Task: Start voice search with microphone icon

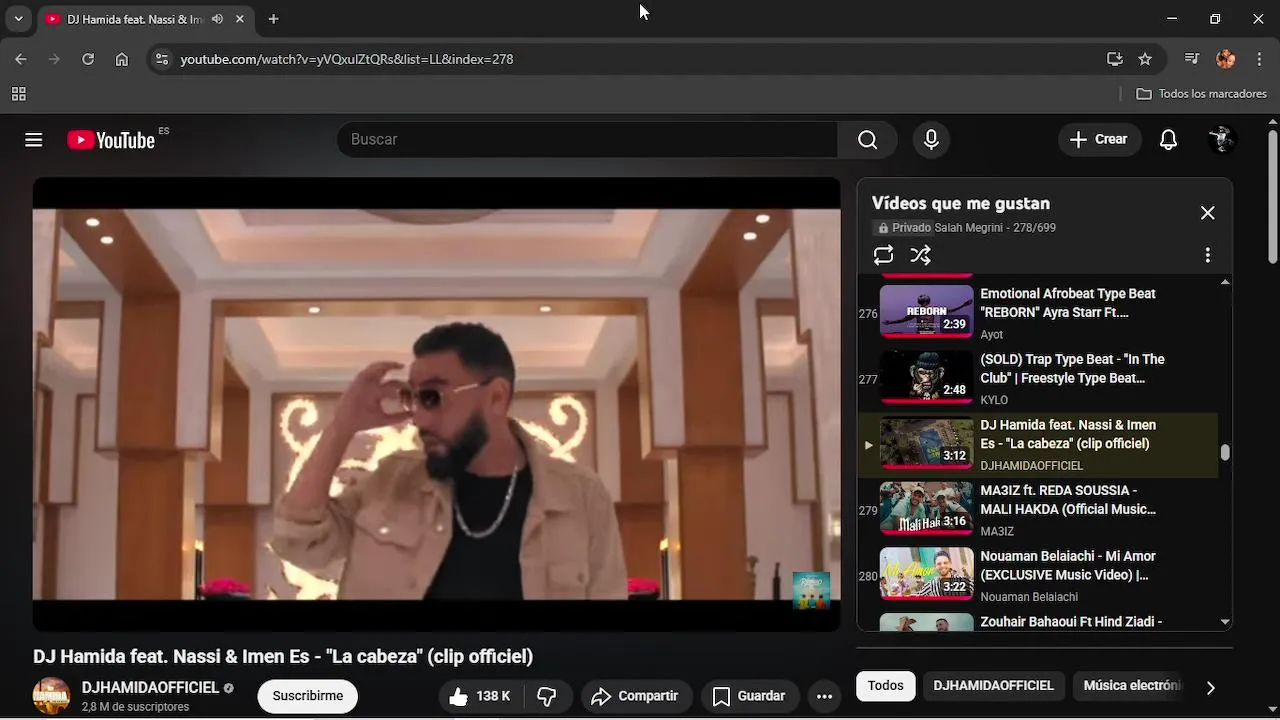Action: 931,140
